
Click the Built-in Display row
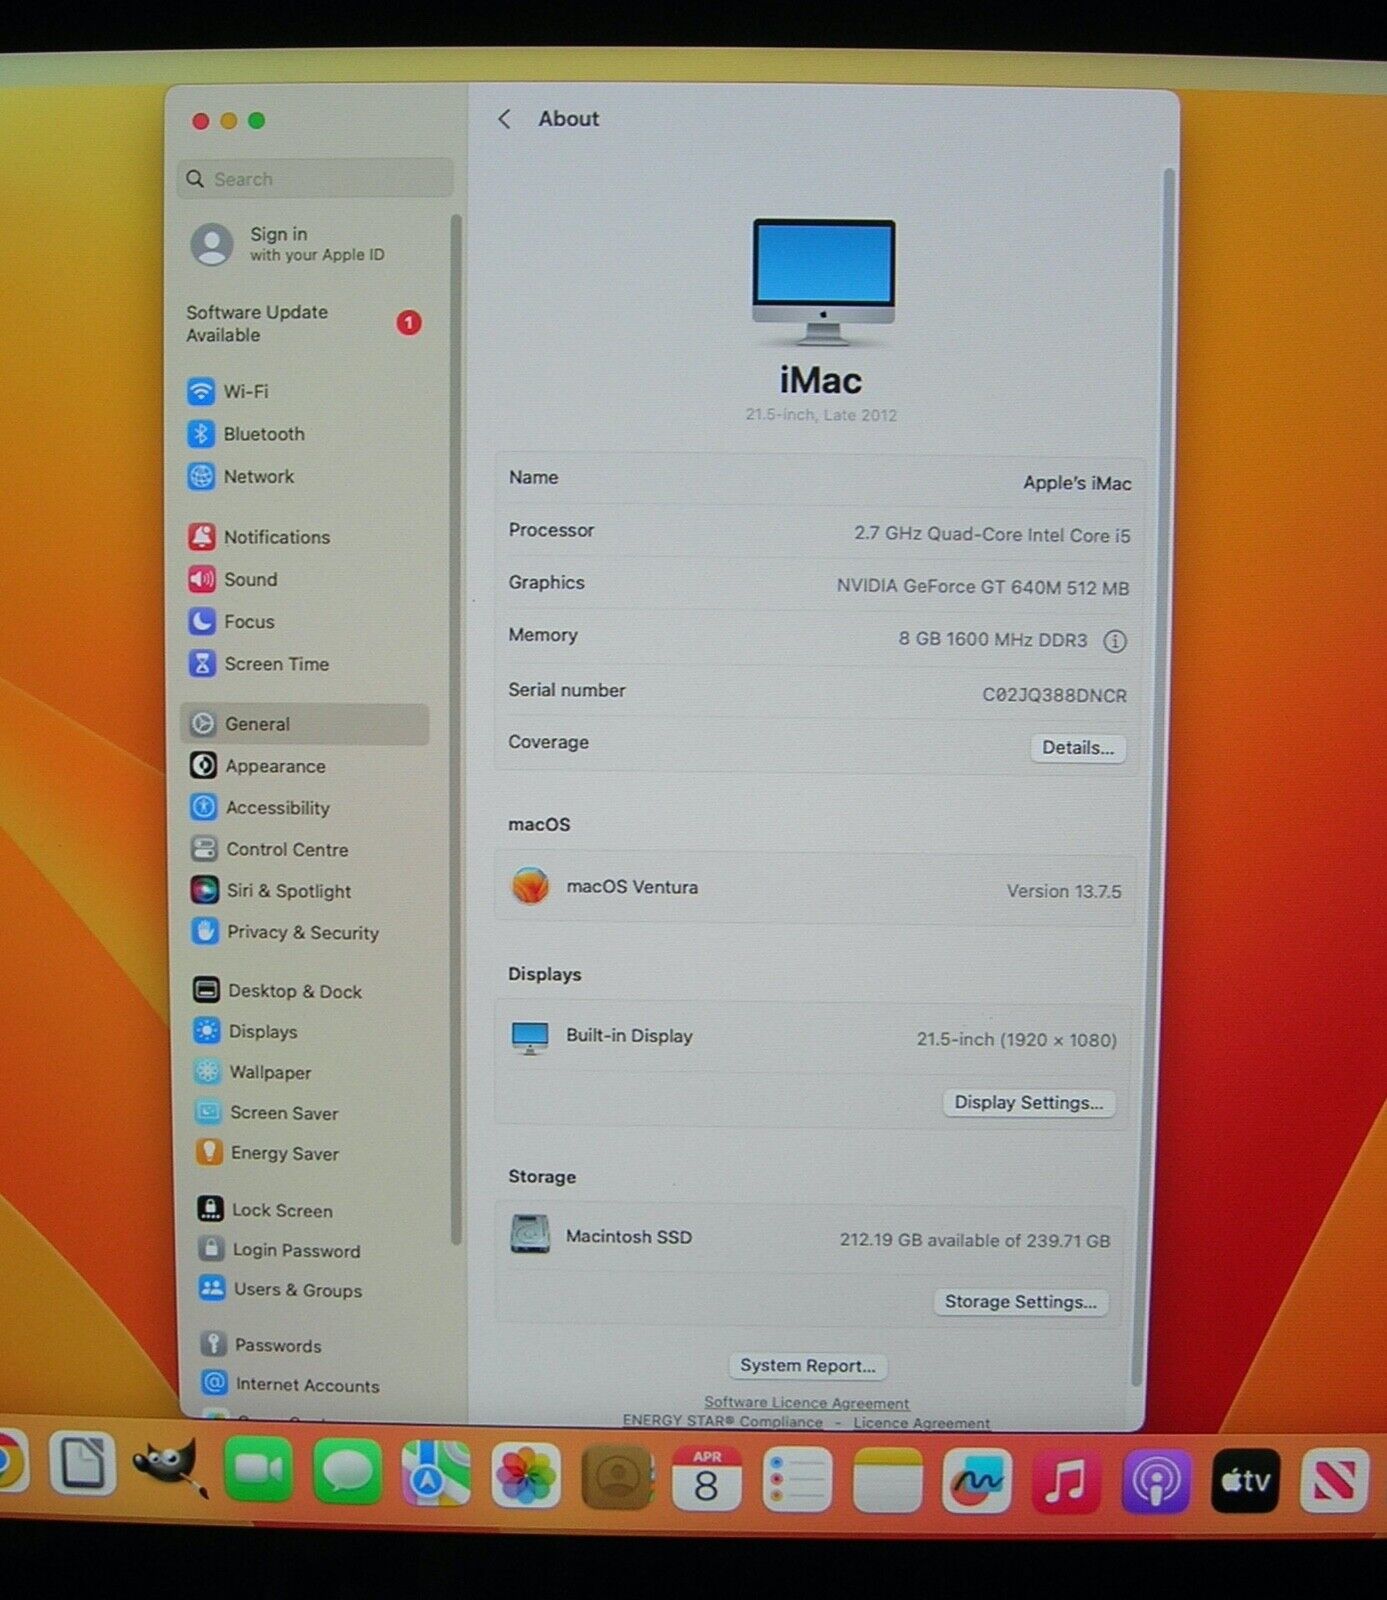tap(814, 1038)
